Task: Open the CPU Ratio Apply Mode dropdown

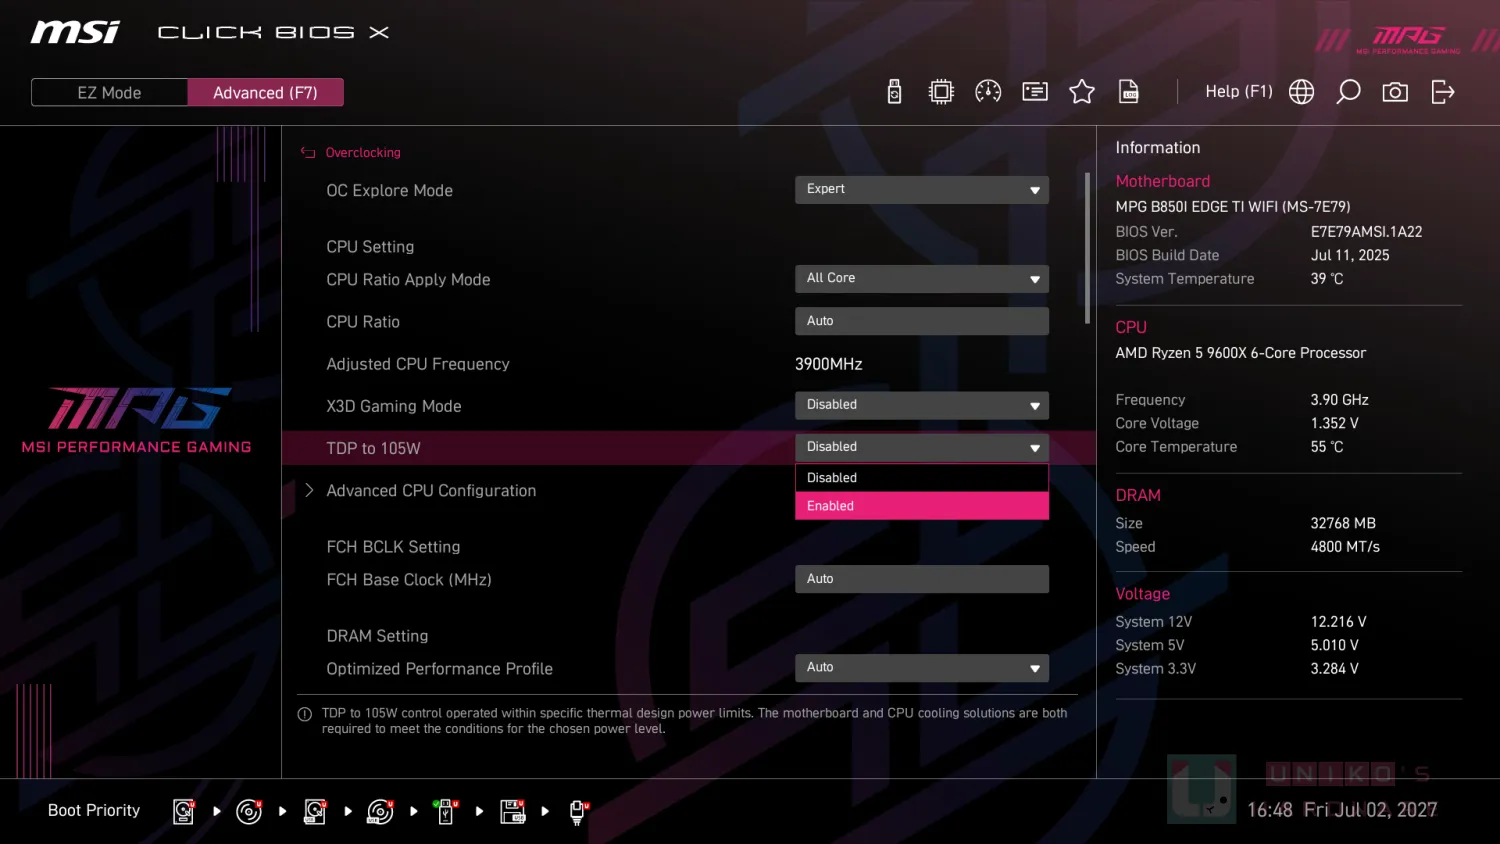Action: point(921,279)
